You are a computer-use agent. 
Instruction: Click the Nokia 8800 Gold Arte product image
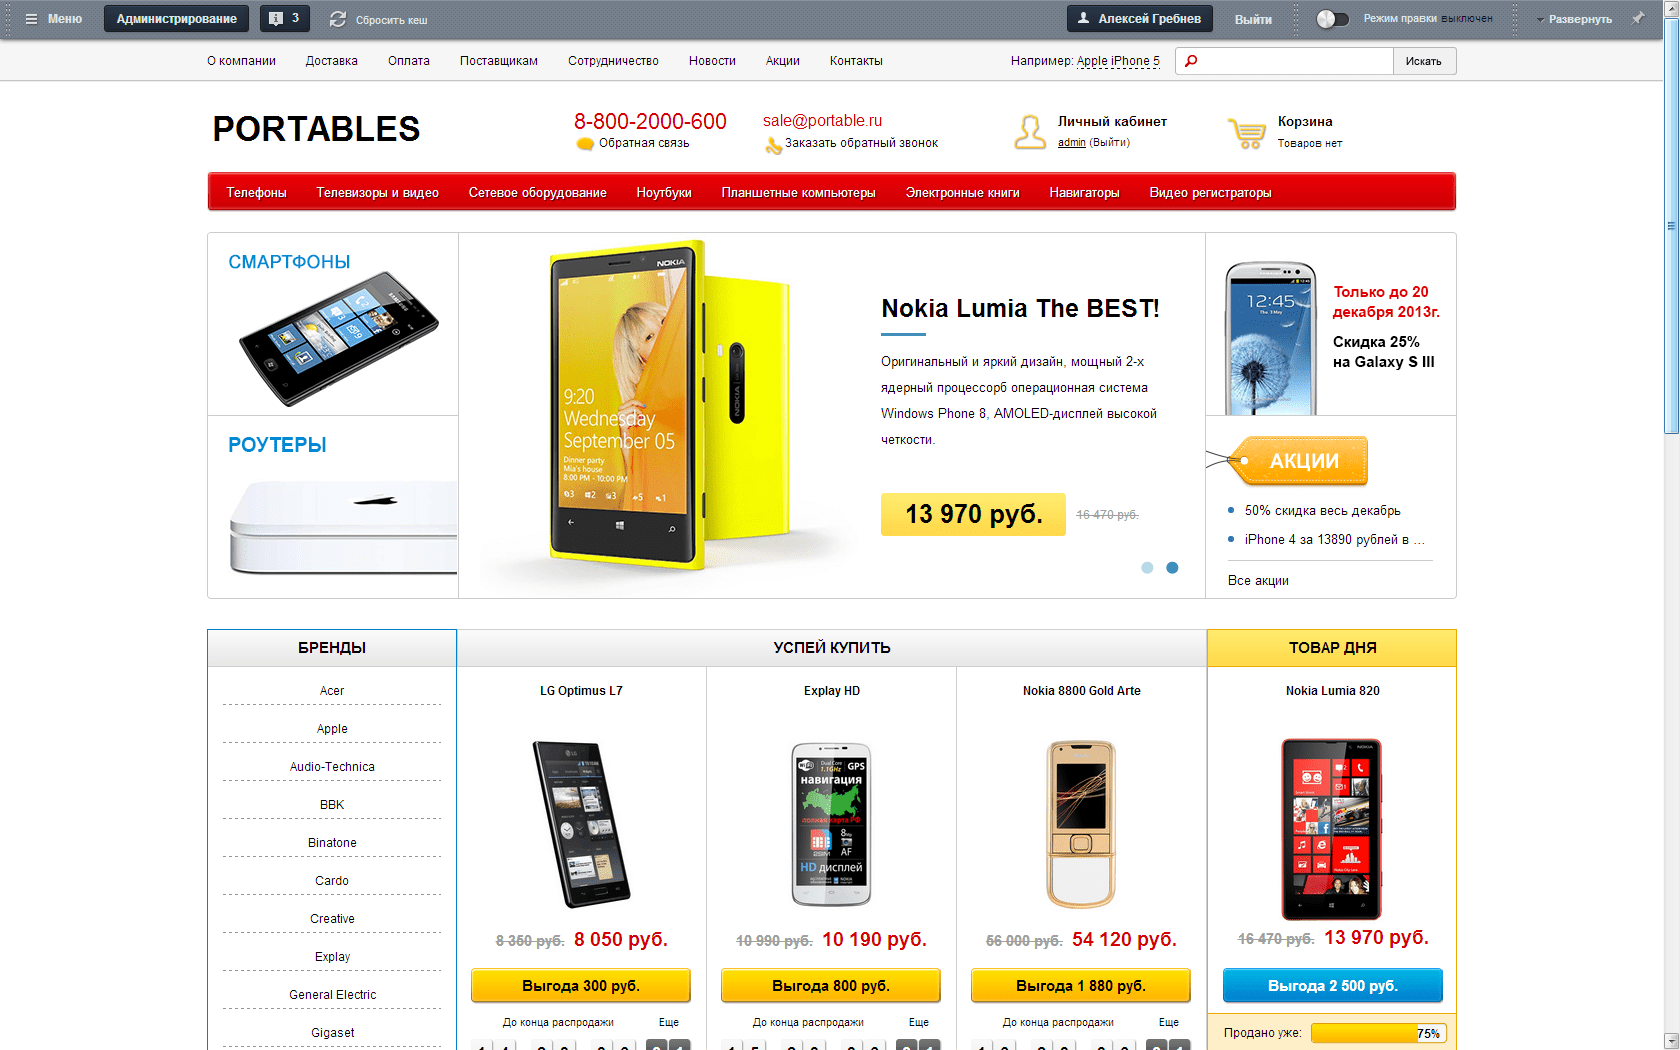click(1081, 824)
